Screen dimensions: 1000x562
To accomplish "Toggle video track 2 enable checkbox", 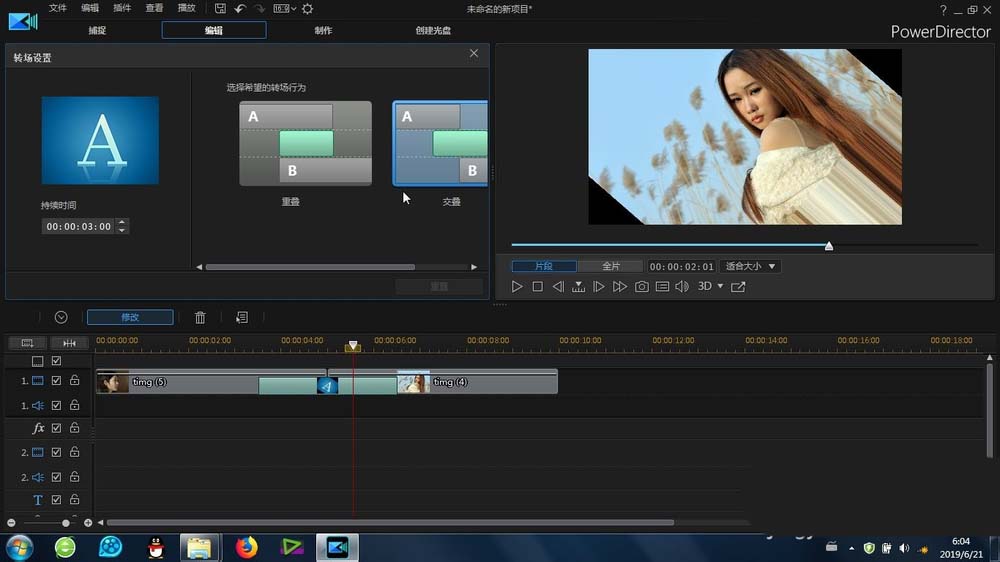I will 56,452.
